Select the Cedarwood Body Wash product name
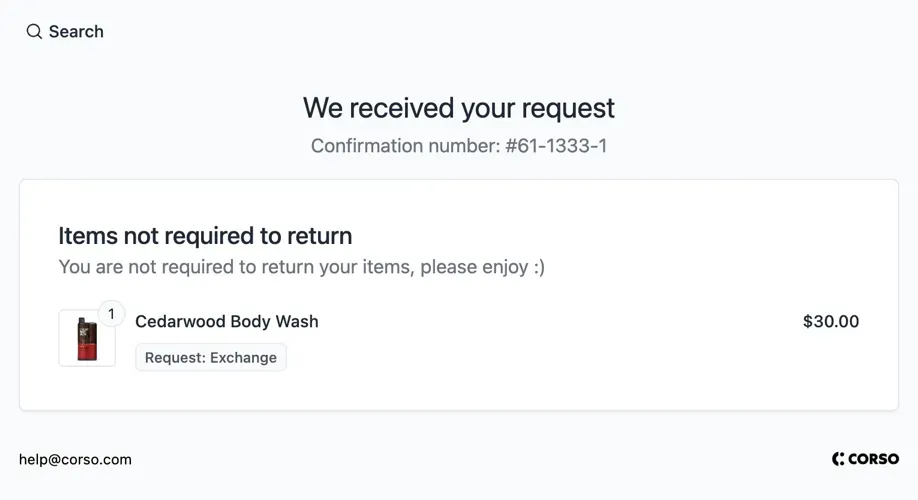The image size is (918, 500). [226, 322]
